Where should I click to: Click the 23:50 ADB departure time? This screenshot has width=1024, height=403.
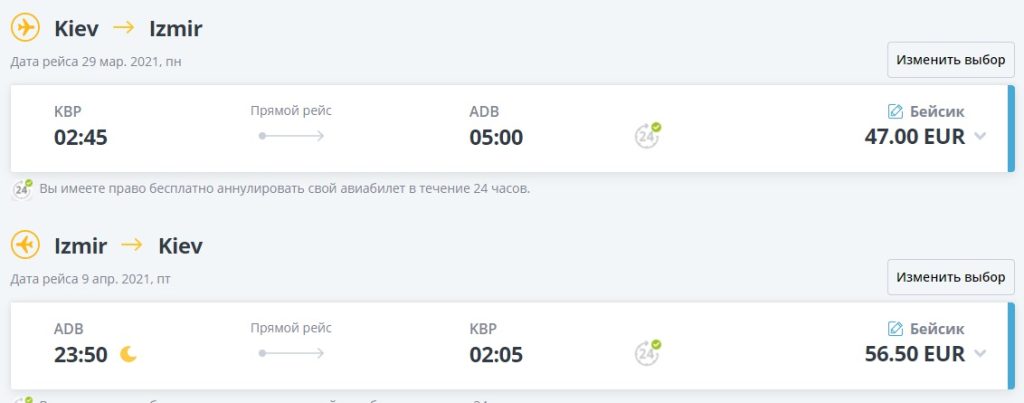[81, 354]
